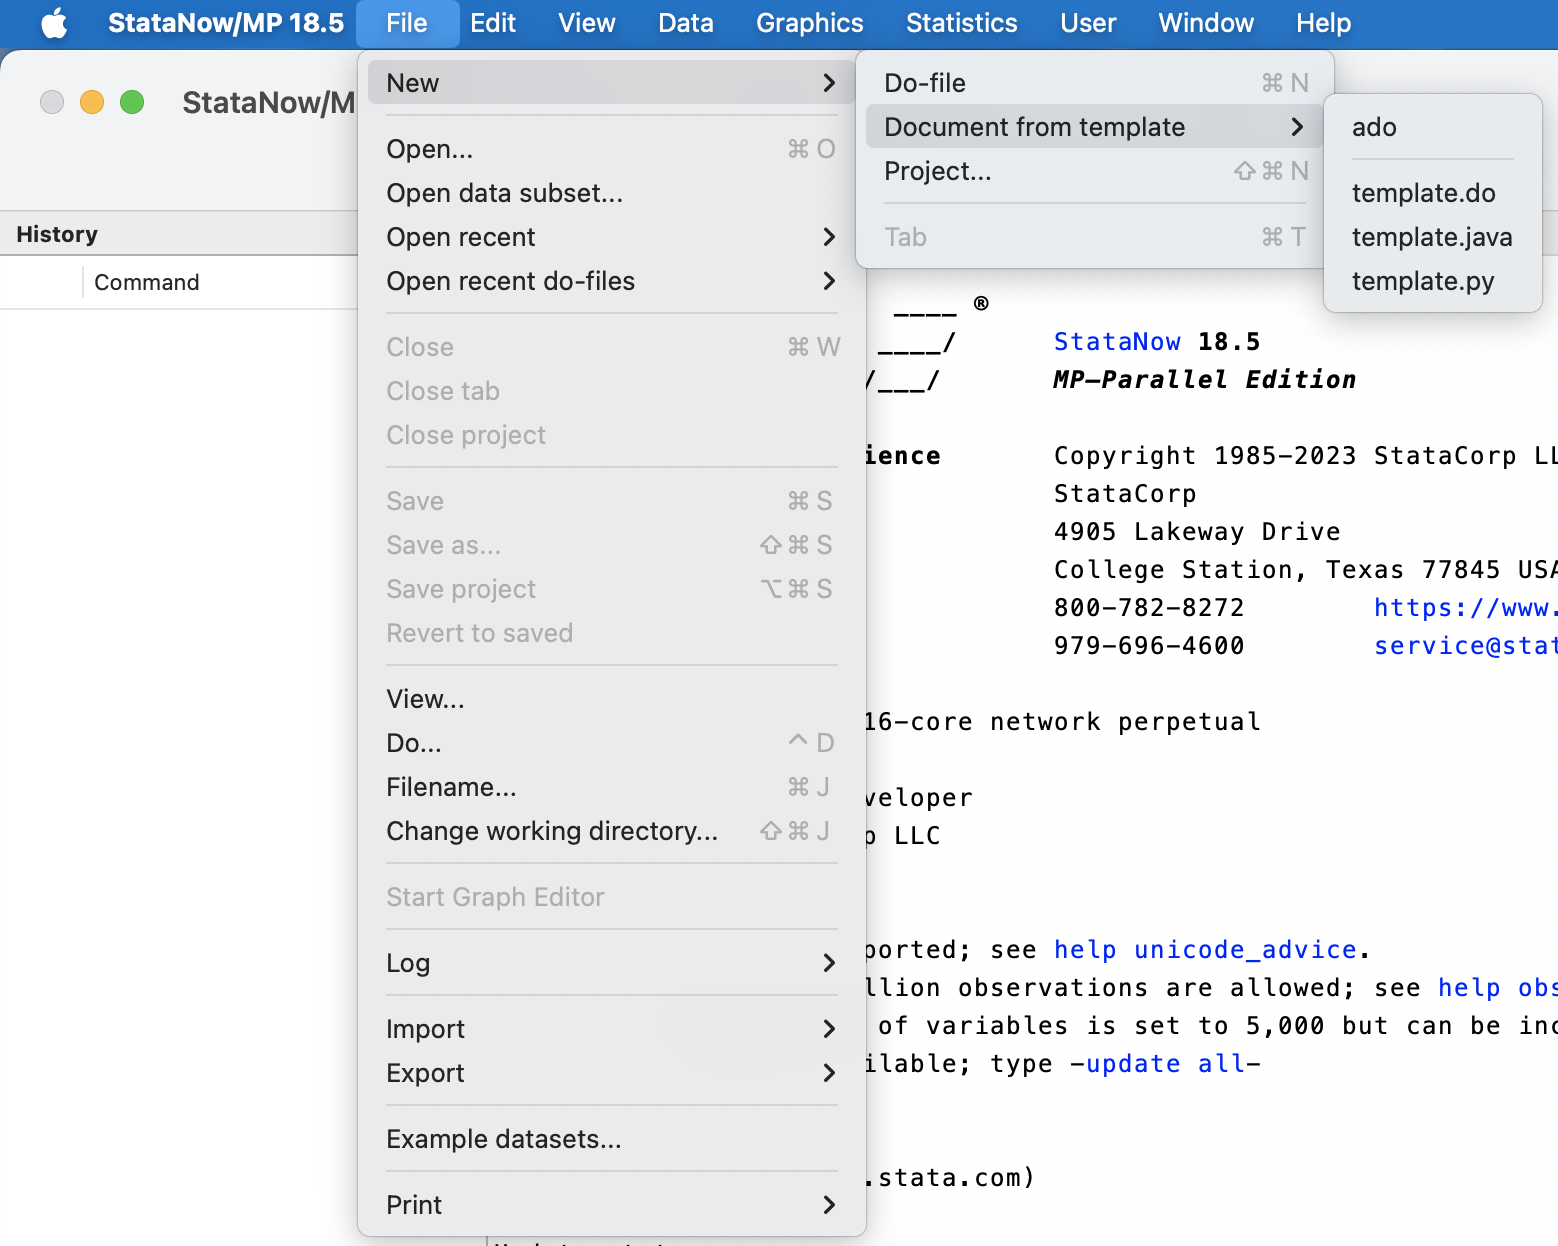
Task: Expand Open recent do-files submenu
Action: 611,281
